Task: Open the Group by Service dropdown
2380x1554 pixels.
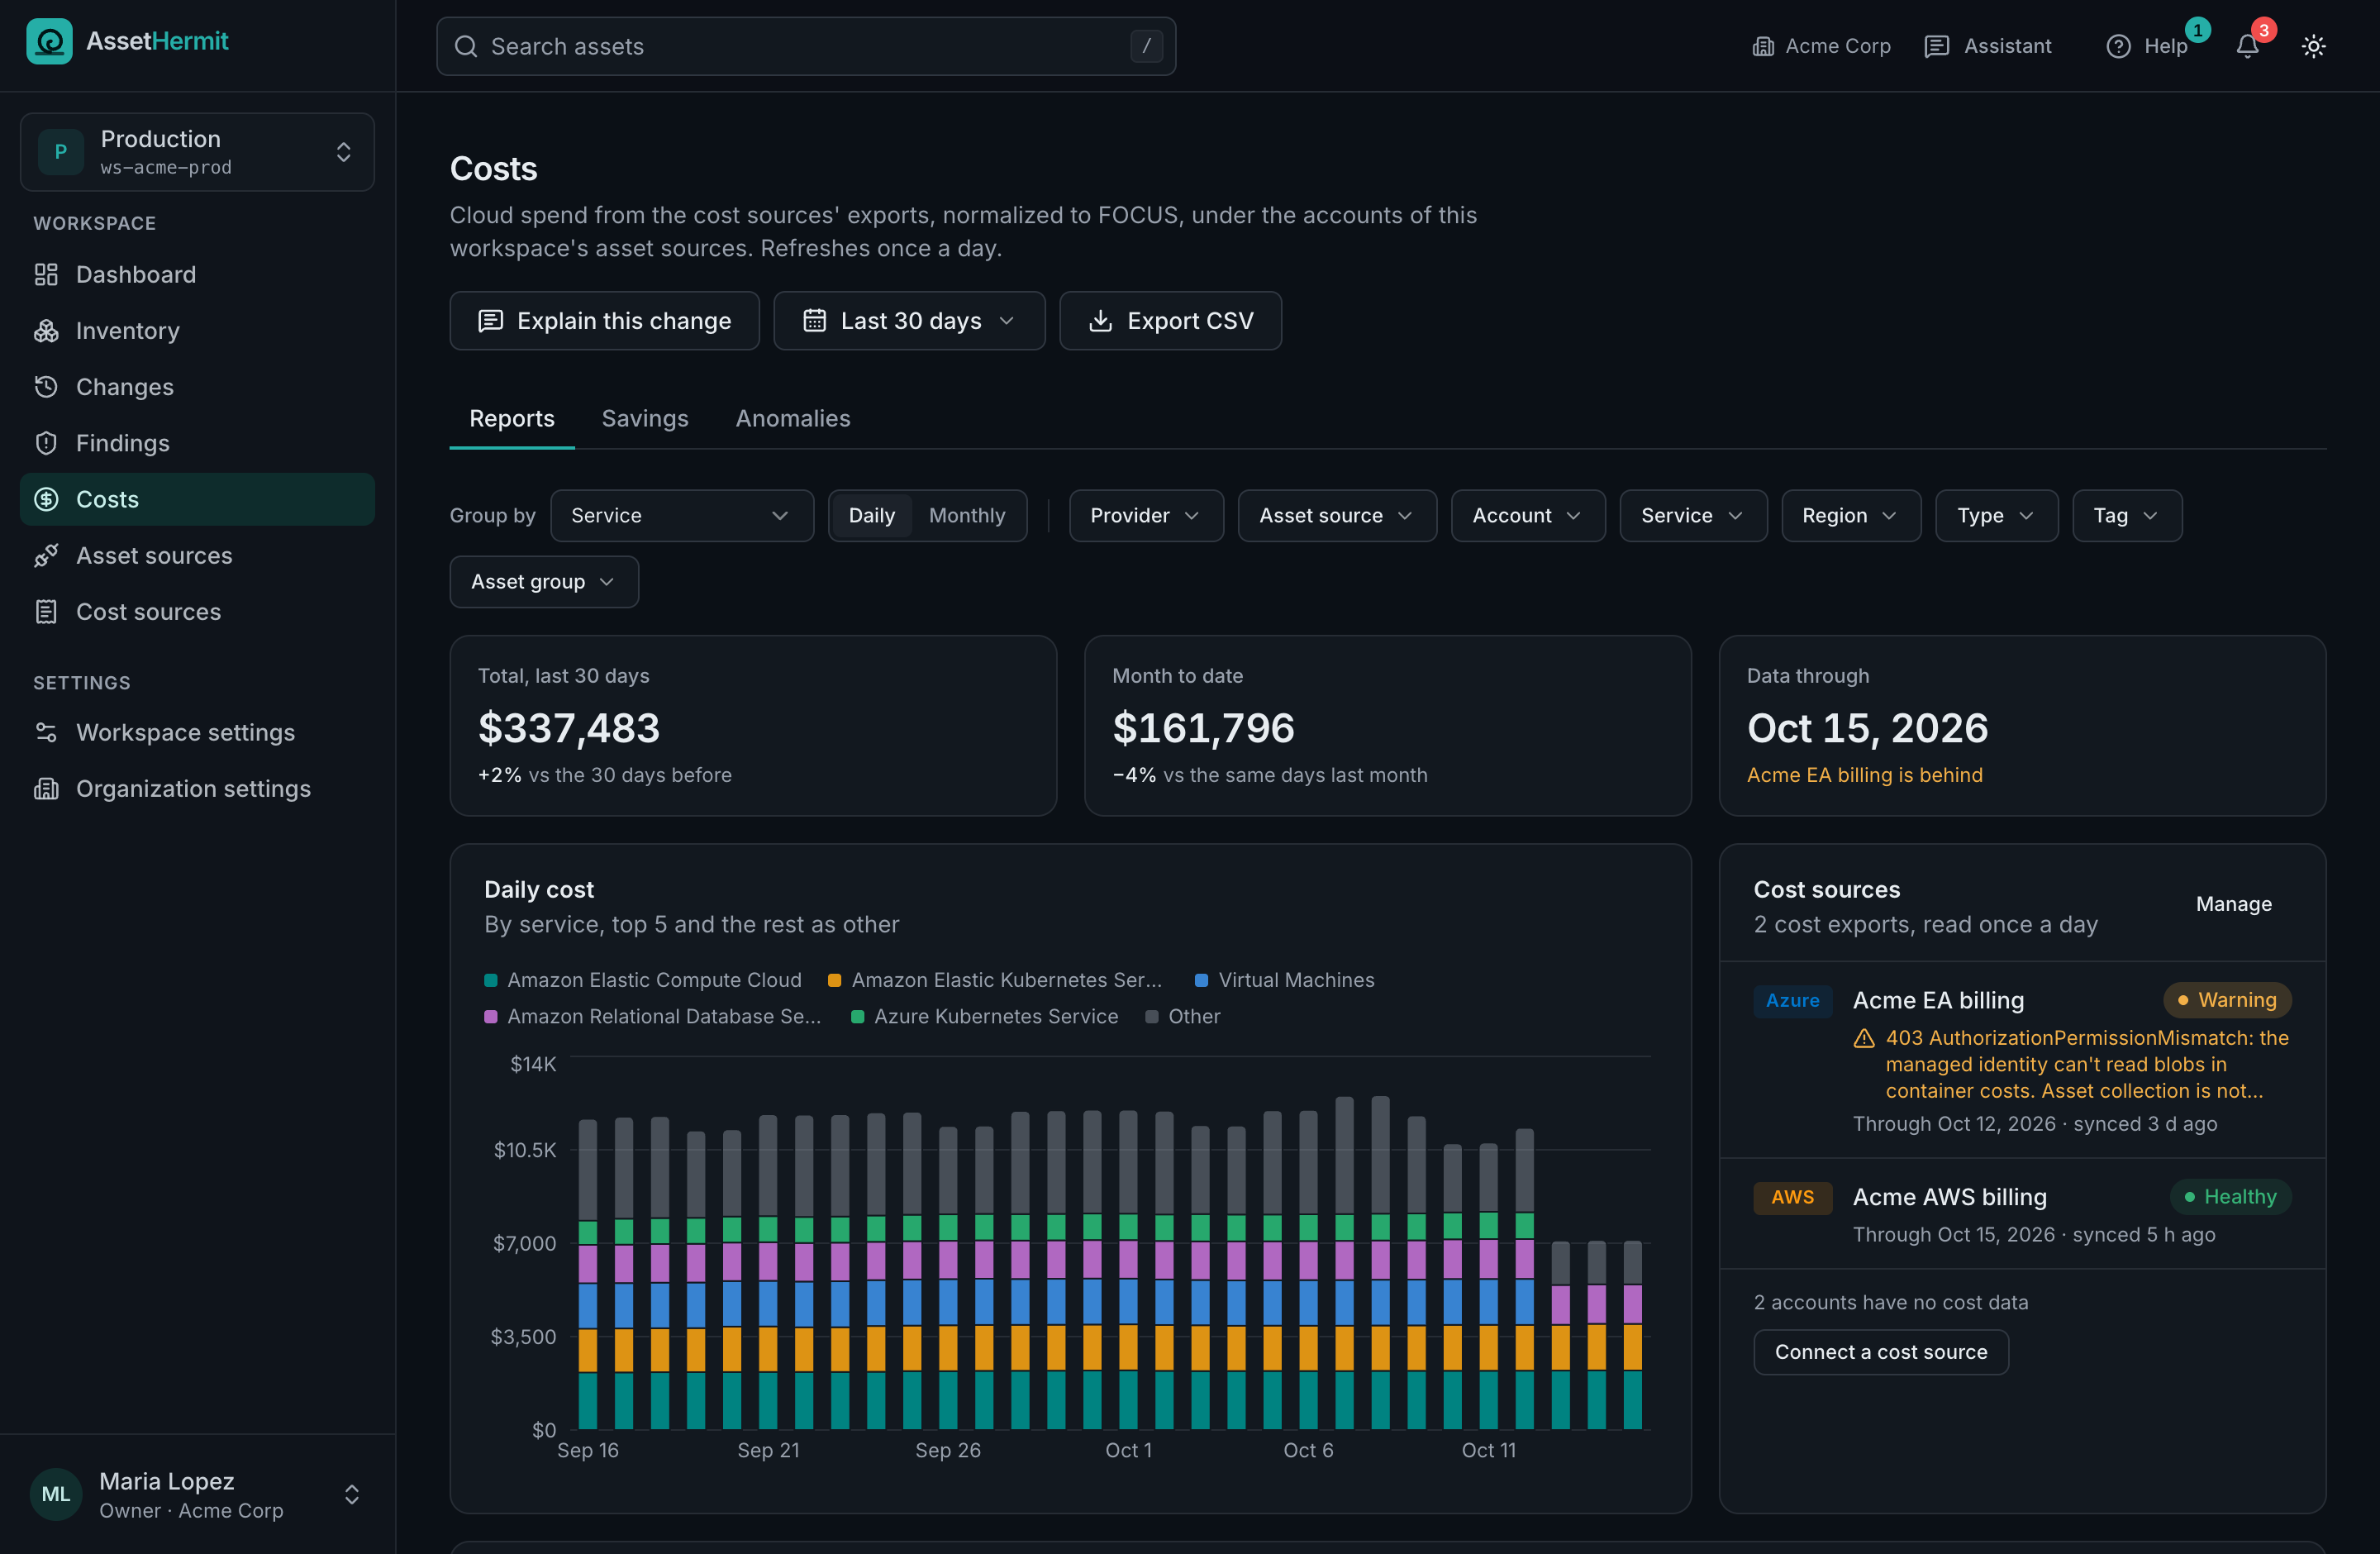Action: click(682, 515)
